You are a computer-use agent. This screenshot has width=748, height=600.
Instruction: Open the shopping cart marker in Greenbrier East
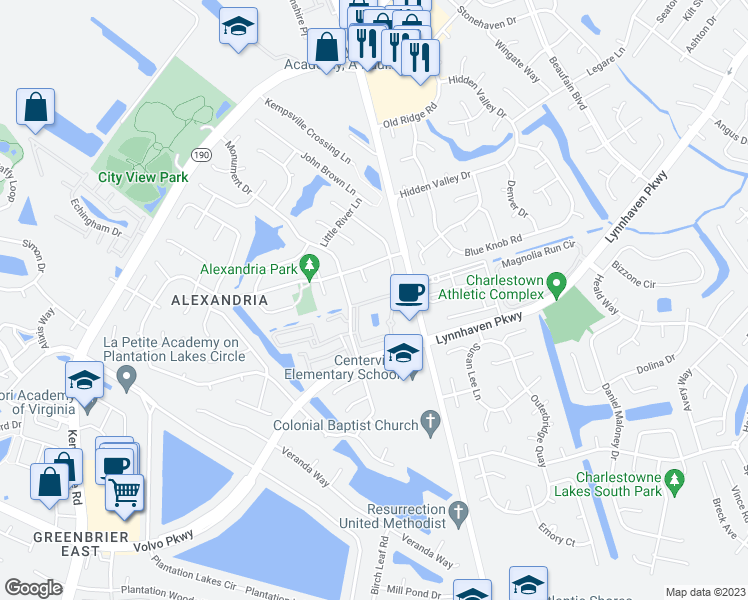point(125,494)
